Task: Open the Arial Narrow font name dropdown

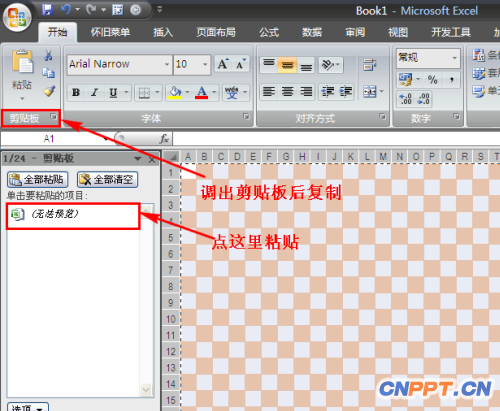Action: click(x=167, y=64)
